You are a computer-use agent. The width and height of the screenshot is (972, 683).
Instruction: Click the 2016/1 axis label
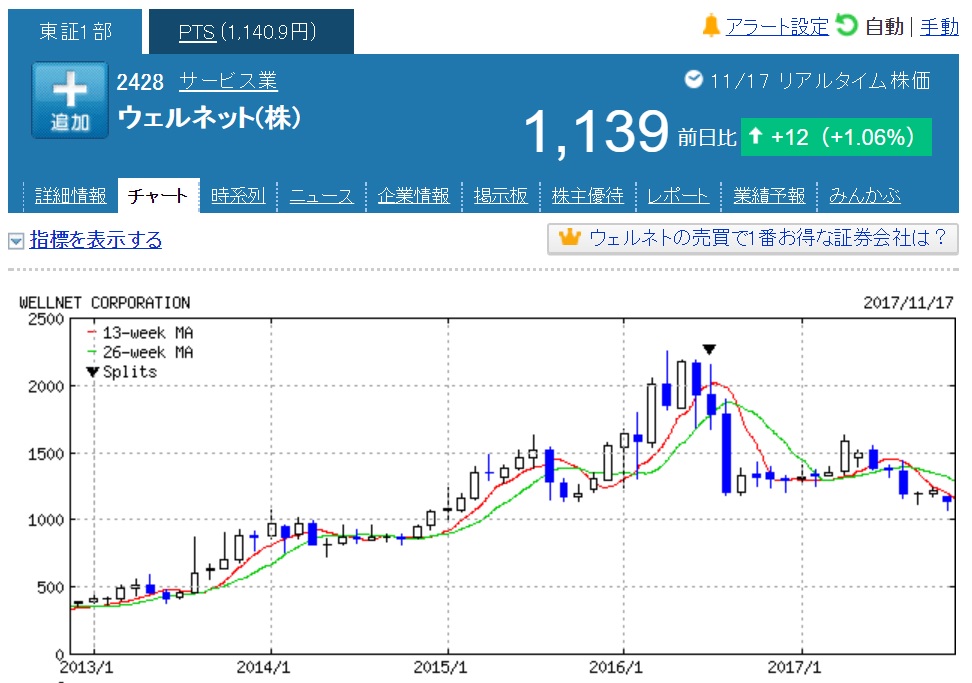(x=616, y=668)
